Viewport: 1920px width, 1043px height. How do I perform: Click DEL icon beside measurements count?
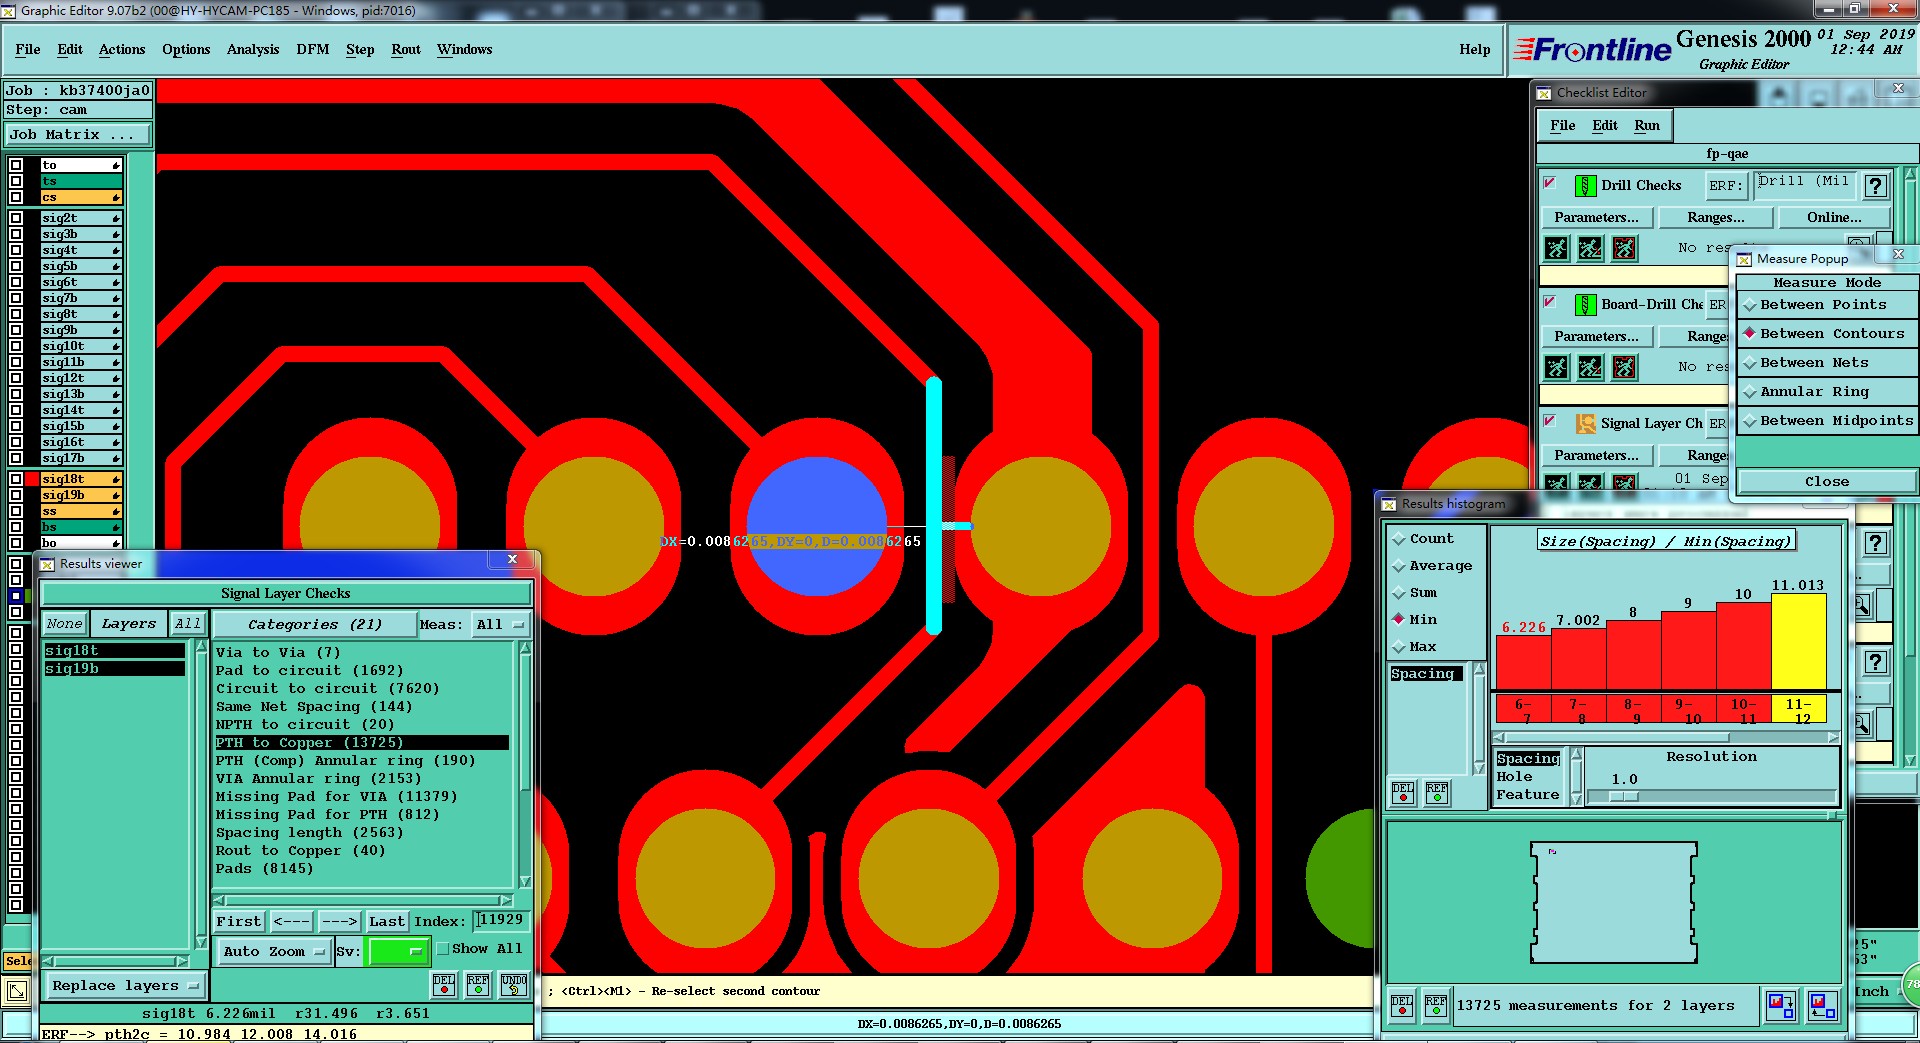1402,1005
